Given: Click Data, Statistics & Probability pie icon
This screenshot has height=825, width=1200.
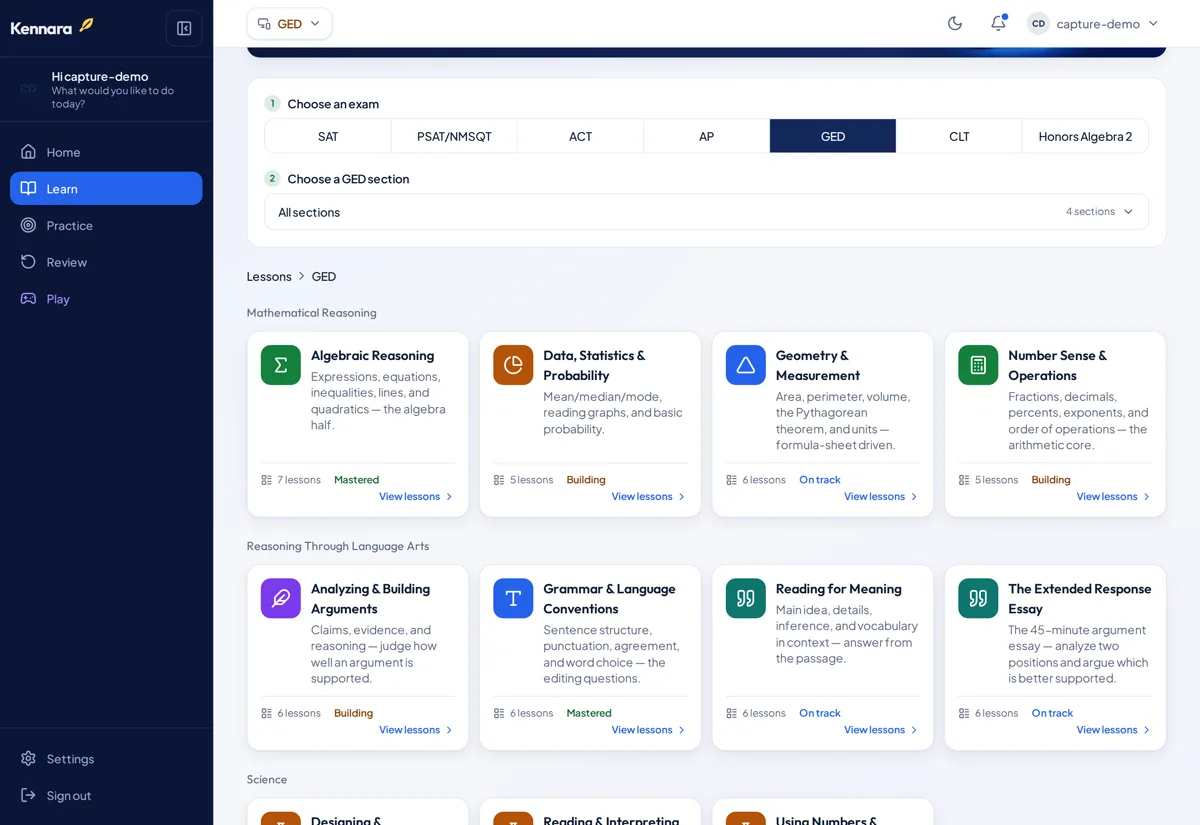Looking at the screenshot, I should pos(513,365).
